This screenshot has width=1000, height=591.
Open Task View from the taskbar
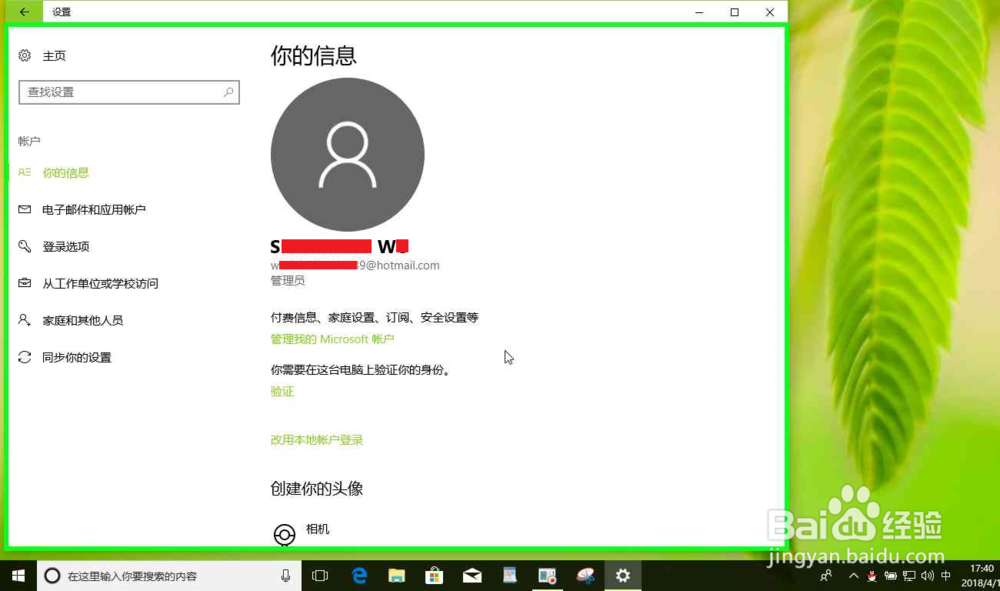pyautogui.click(x=320, y=576)
